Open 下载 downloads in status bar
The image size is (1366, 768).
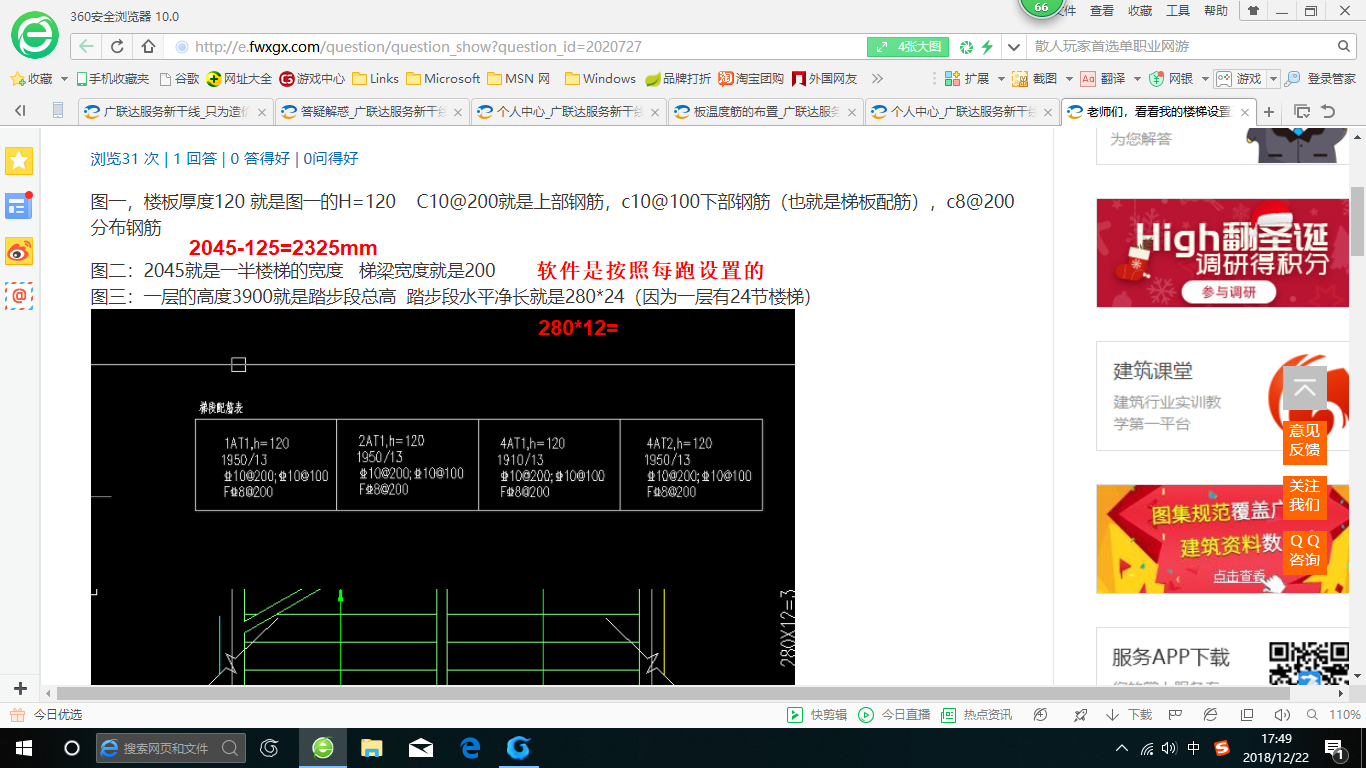(x=1129, y=715)
